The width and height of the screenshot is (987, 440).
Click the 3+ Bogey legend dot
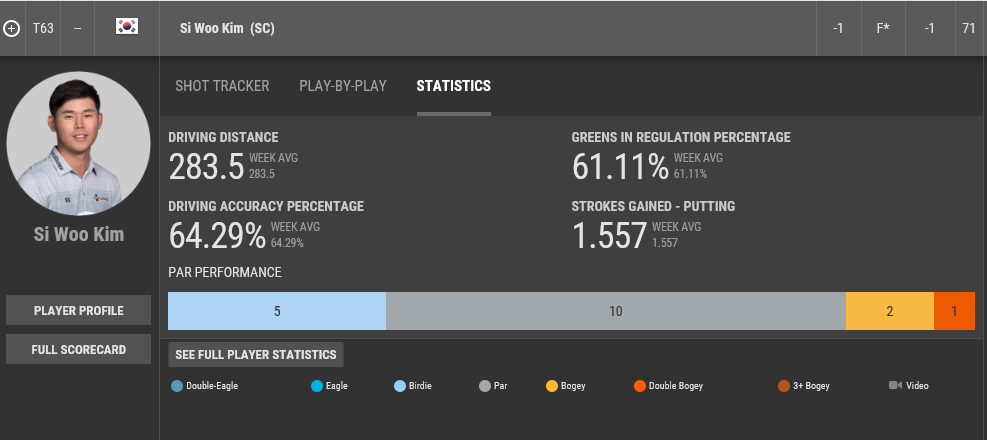point(784,385)
